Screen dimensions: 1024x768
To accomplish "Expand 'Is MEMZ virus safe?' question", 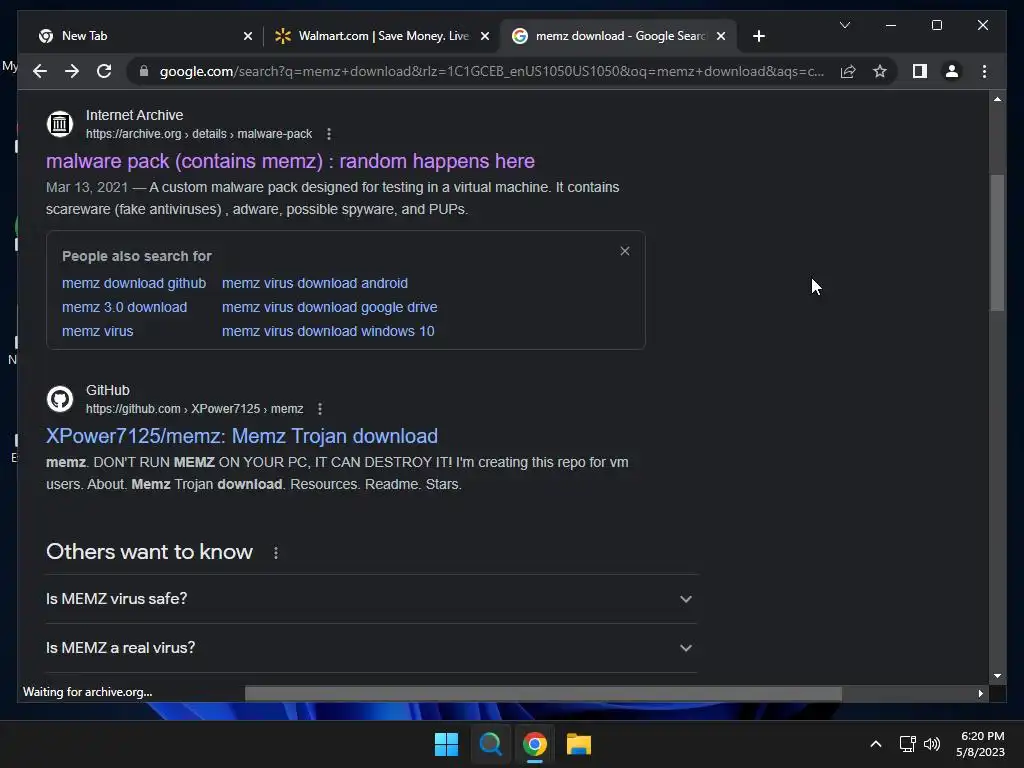I will [x=371, y=599].
